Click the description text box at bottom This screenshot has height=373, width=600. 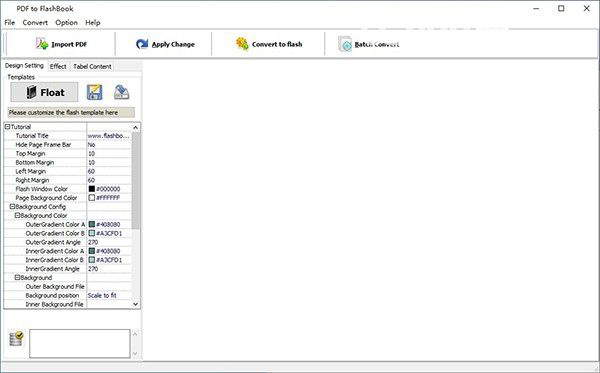click(x=80, y=344)
